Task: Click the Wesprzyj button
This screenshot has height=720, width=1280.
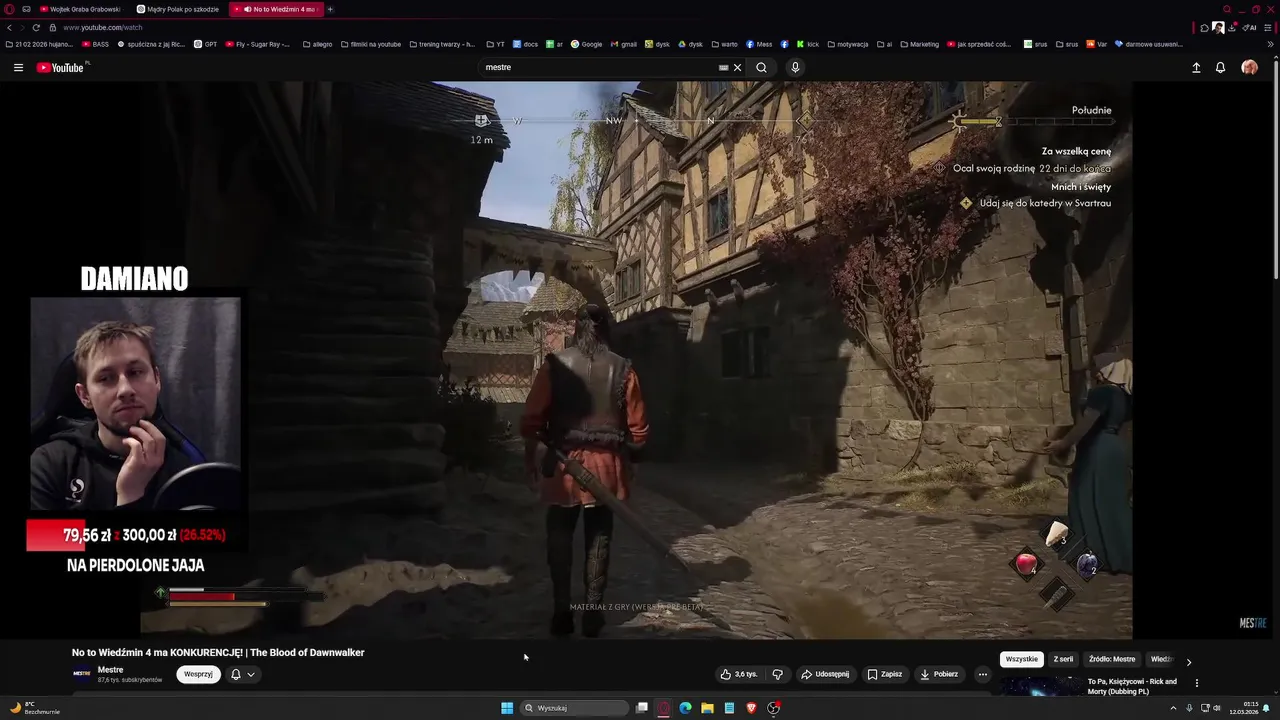Action: [x=198, y=674]
